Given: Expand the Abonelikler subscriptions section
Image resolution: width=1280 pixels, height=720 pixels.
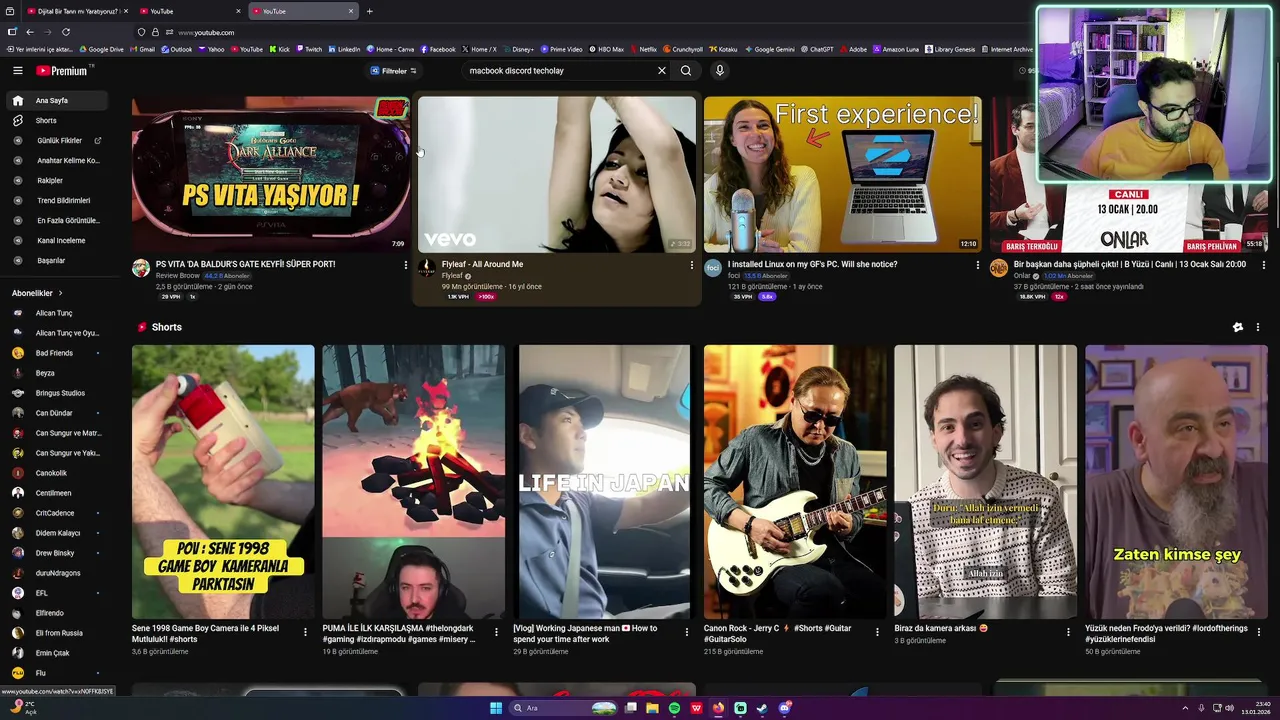Looking at the screenshot, I should [37, 293].
